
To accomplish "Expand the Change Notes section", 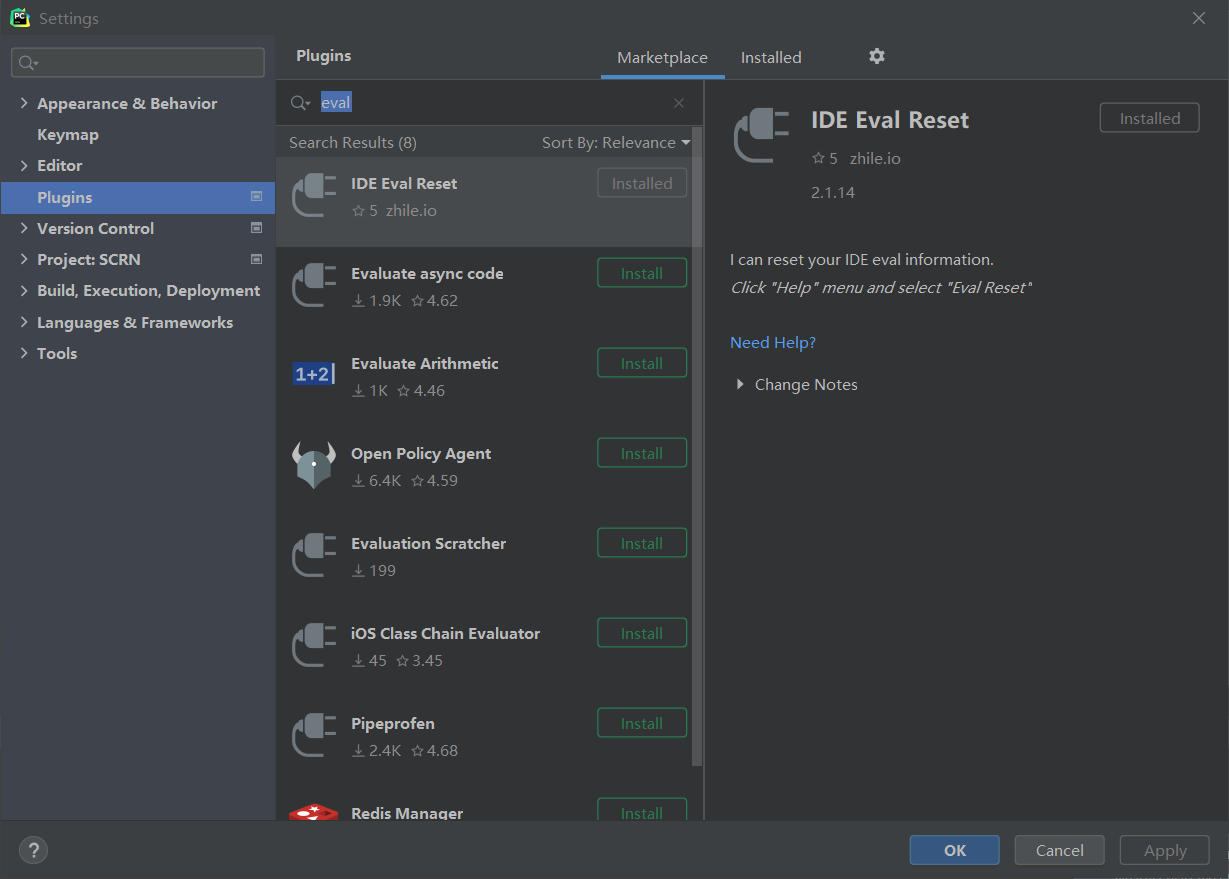I will [x=740, y=384].
